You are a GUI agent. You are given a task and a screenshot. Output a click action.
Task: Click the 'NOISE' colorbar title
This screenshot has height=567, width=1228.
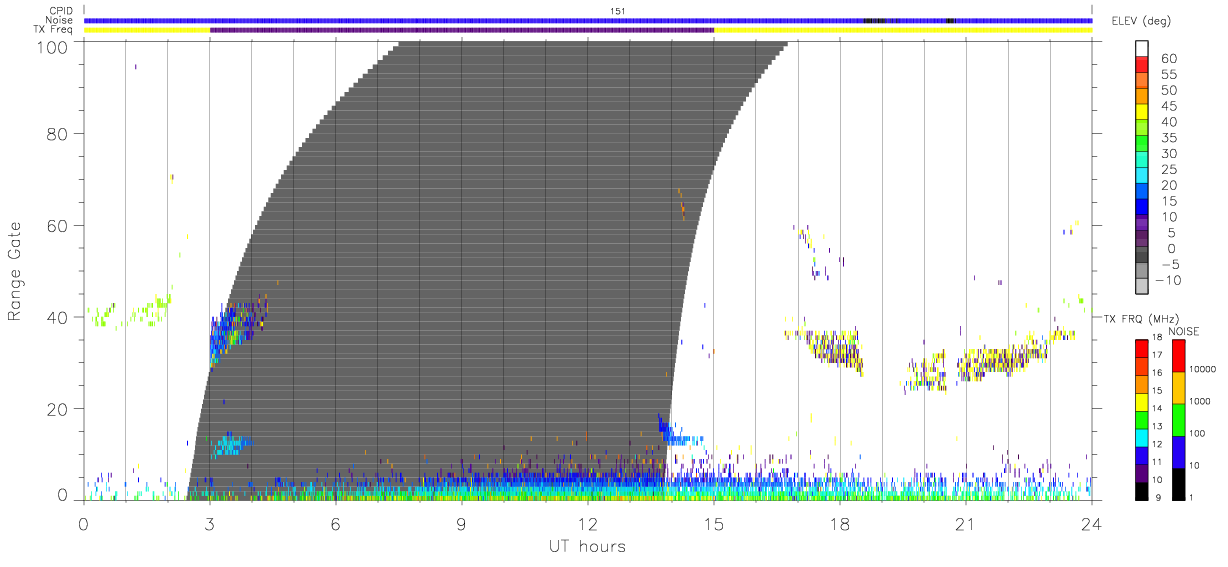[x=1184, y=332]
